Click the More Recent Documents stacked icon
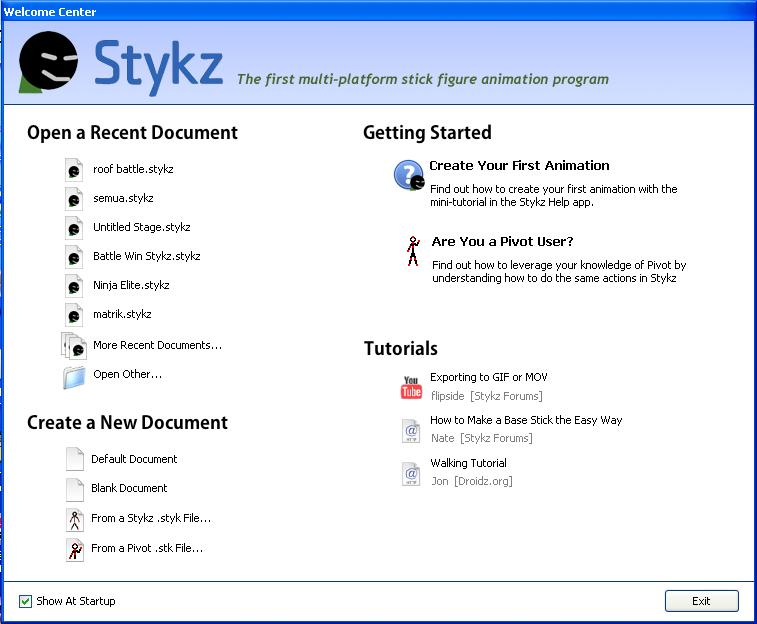 tap(74, 346)
